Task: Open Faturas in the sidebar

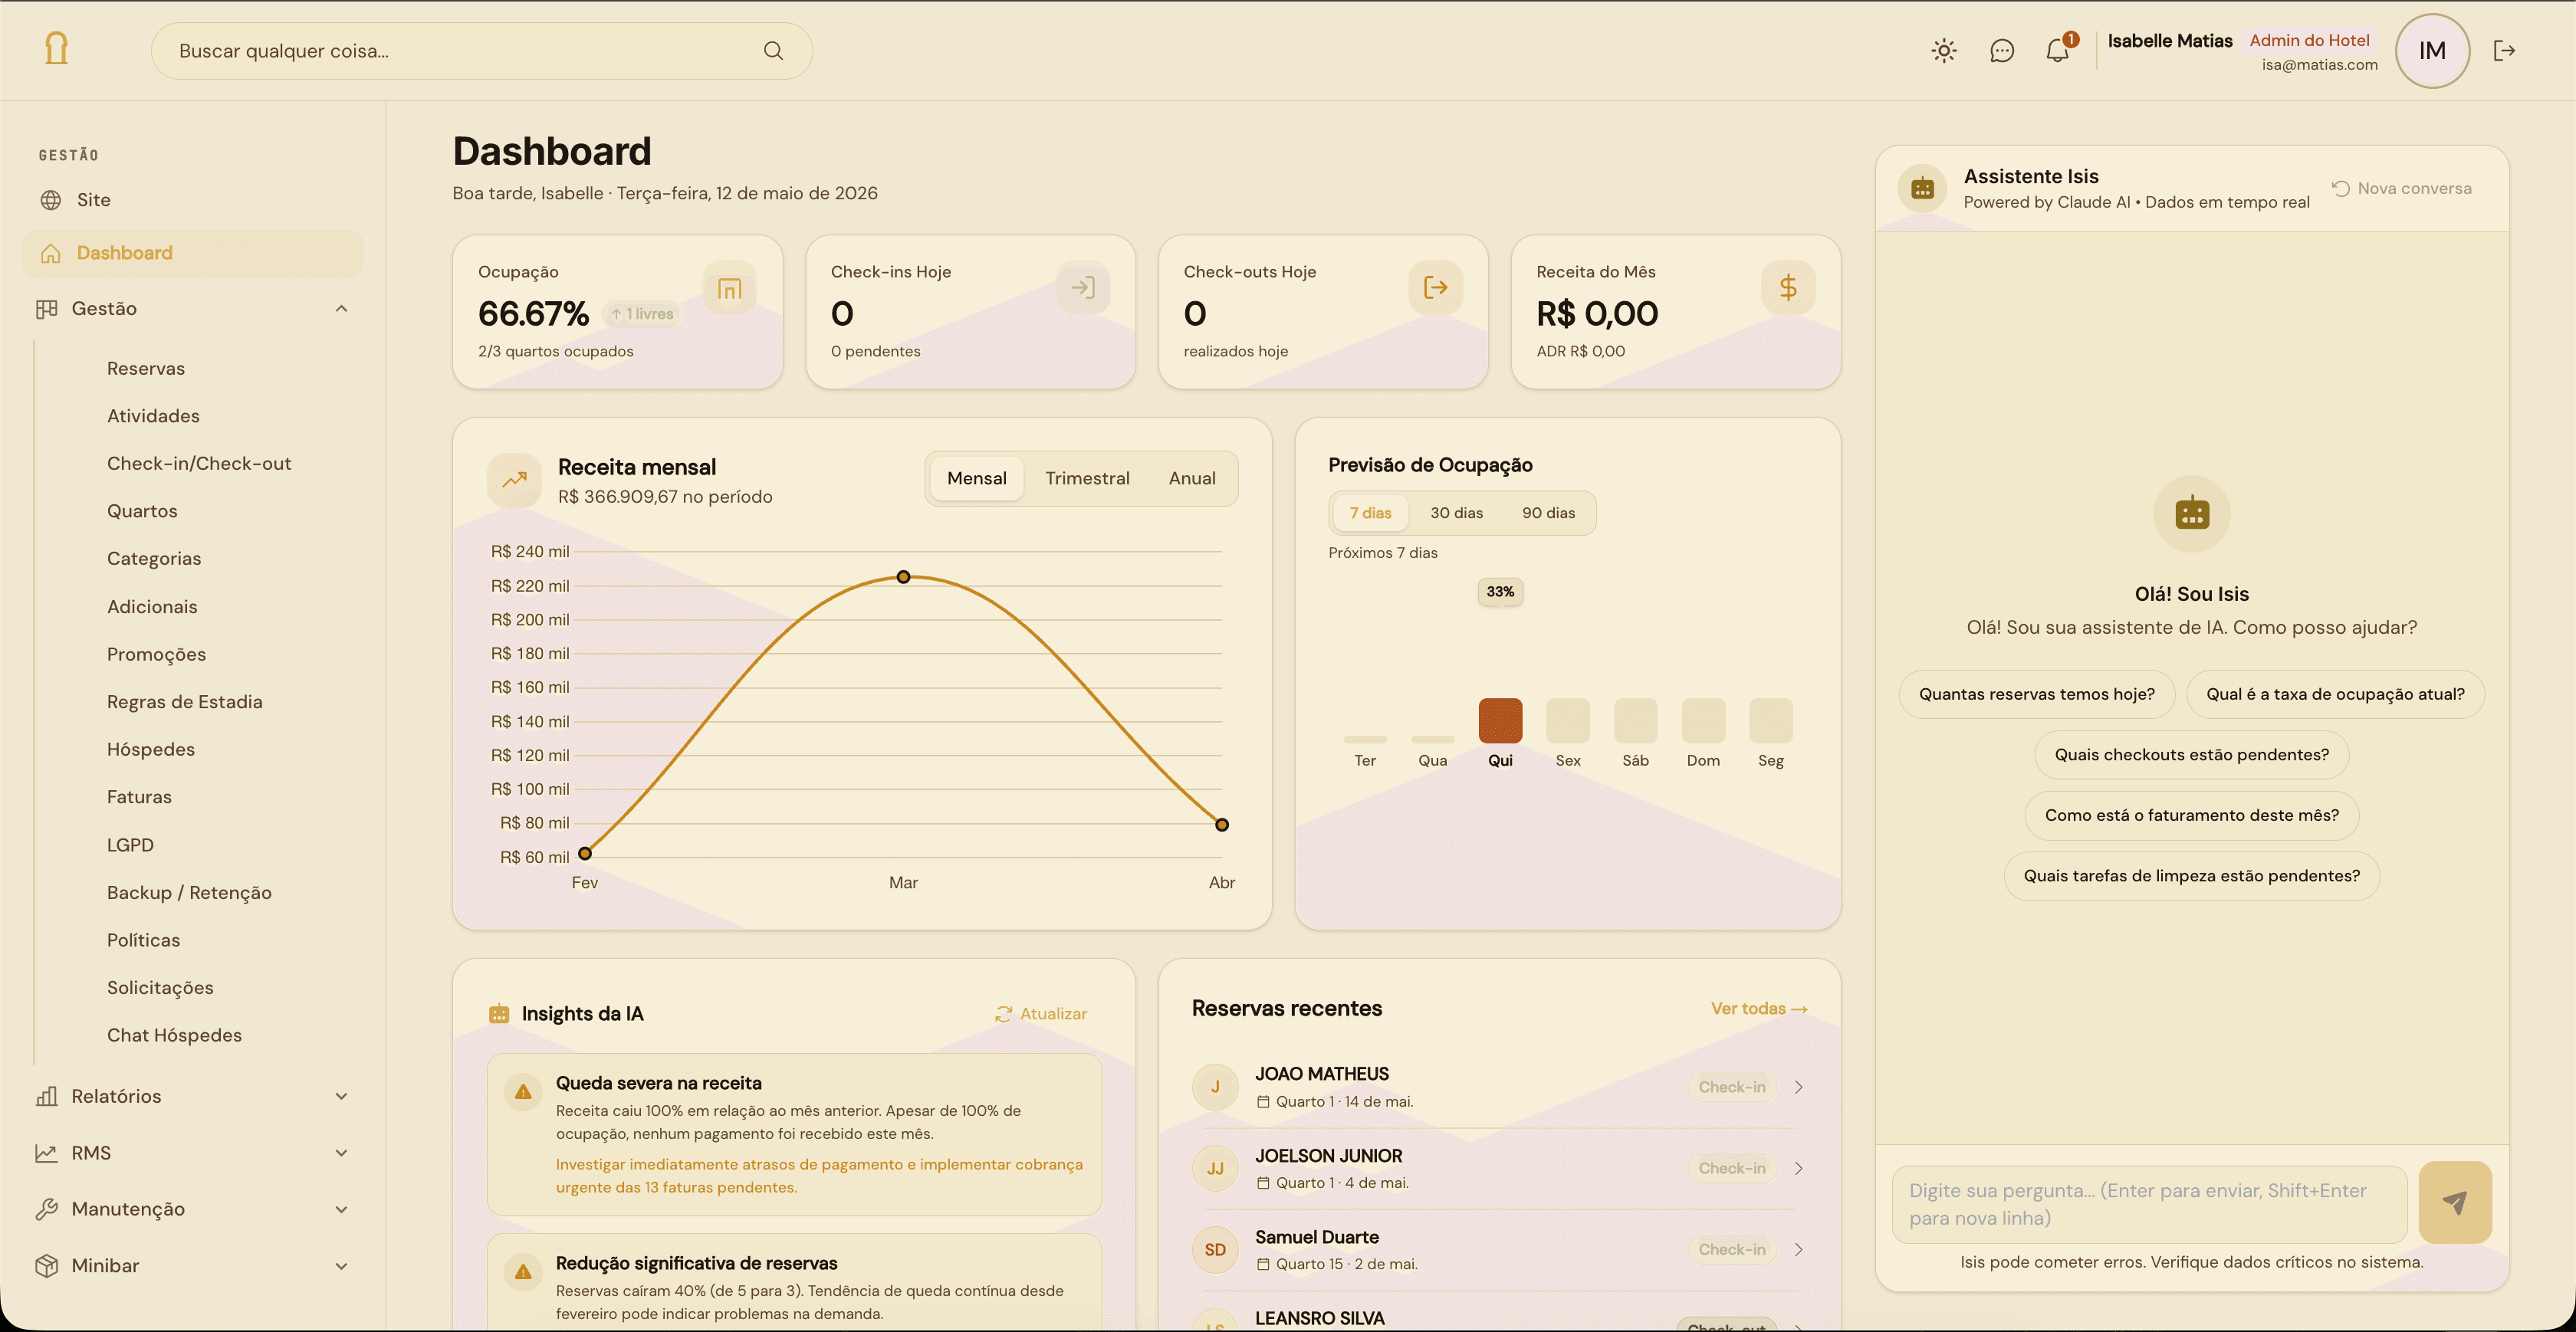Action: (139, 797)
